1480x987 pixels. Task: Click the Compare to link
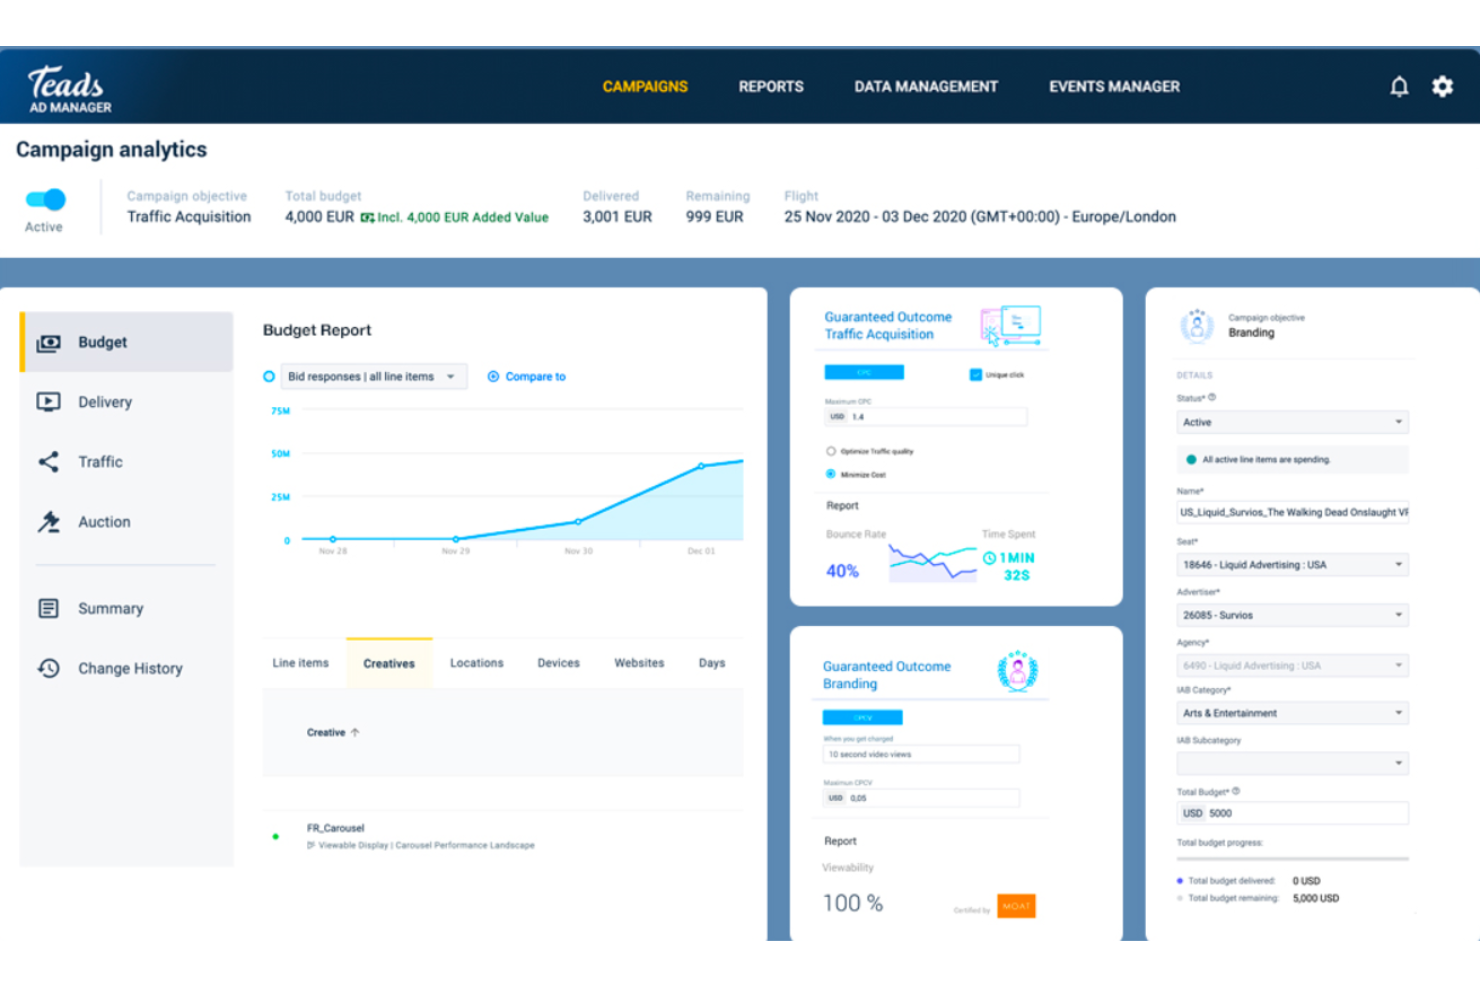click(526, 377)
